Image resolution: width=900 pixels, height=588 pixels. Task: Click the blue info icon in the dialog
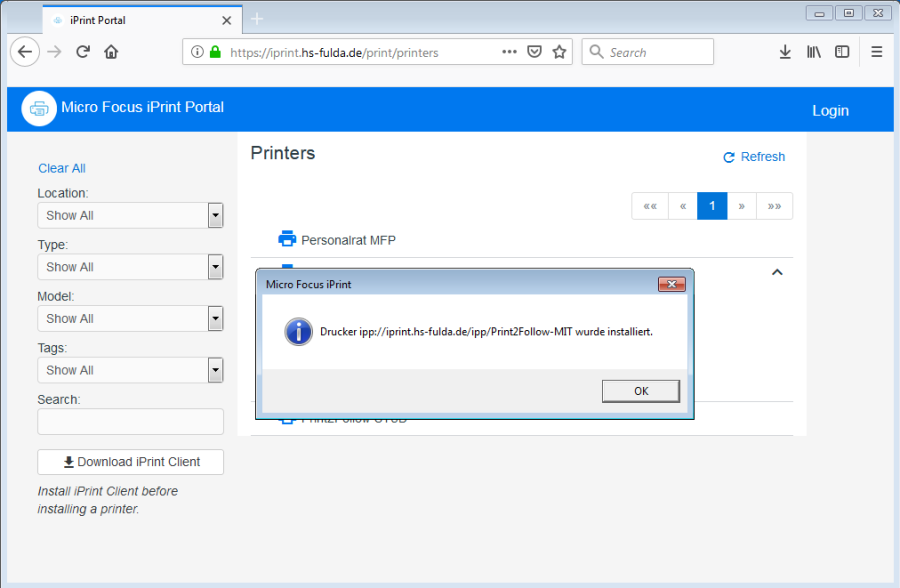tap(298, 332)
